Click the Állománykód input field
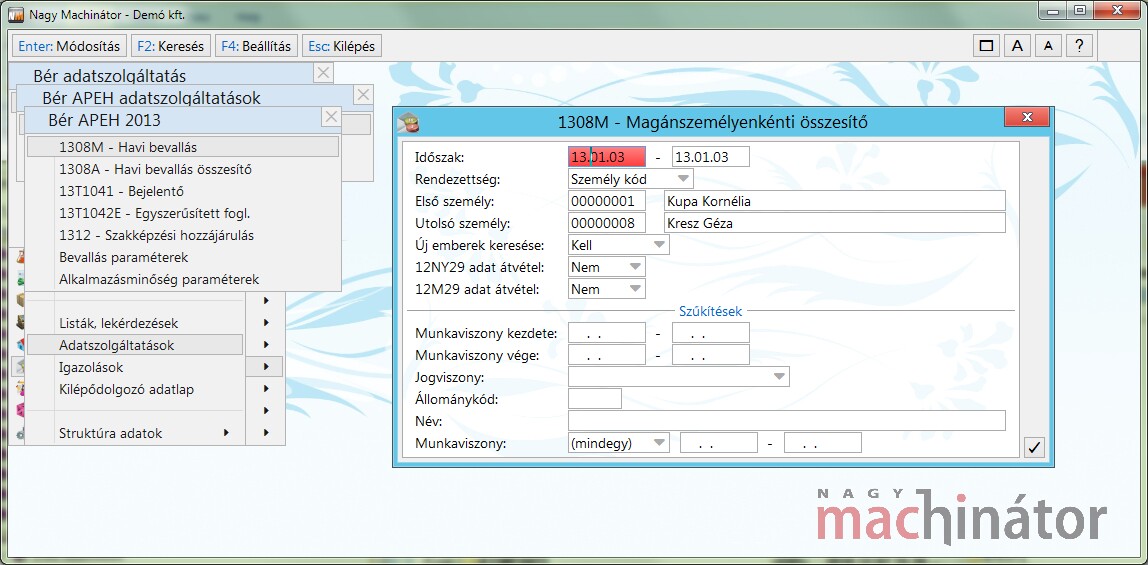 click(594, 399)
